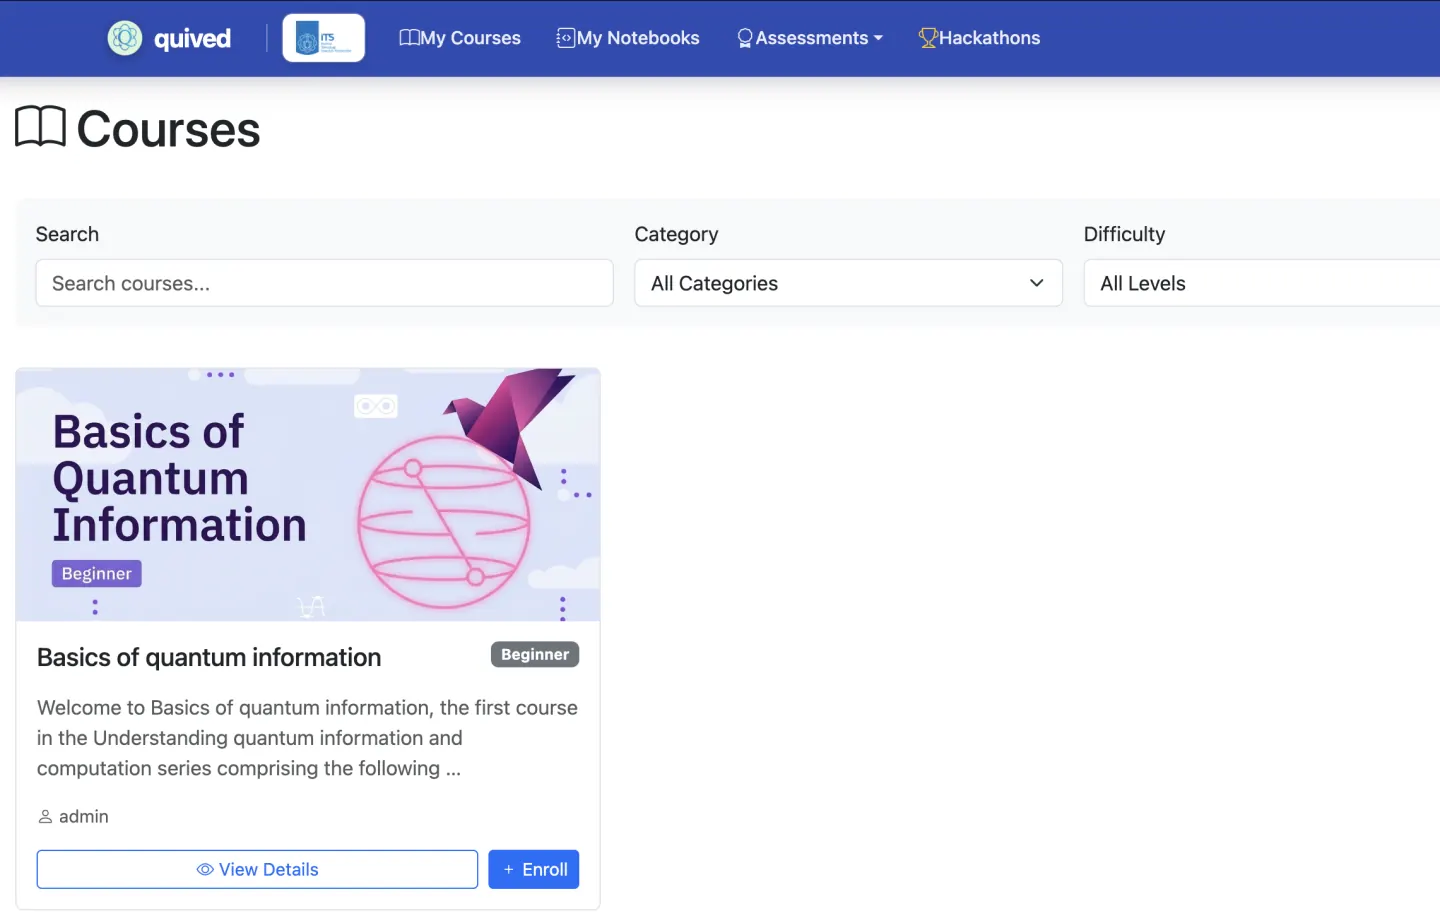Go to My Courses in navbar

pos(460,38)
